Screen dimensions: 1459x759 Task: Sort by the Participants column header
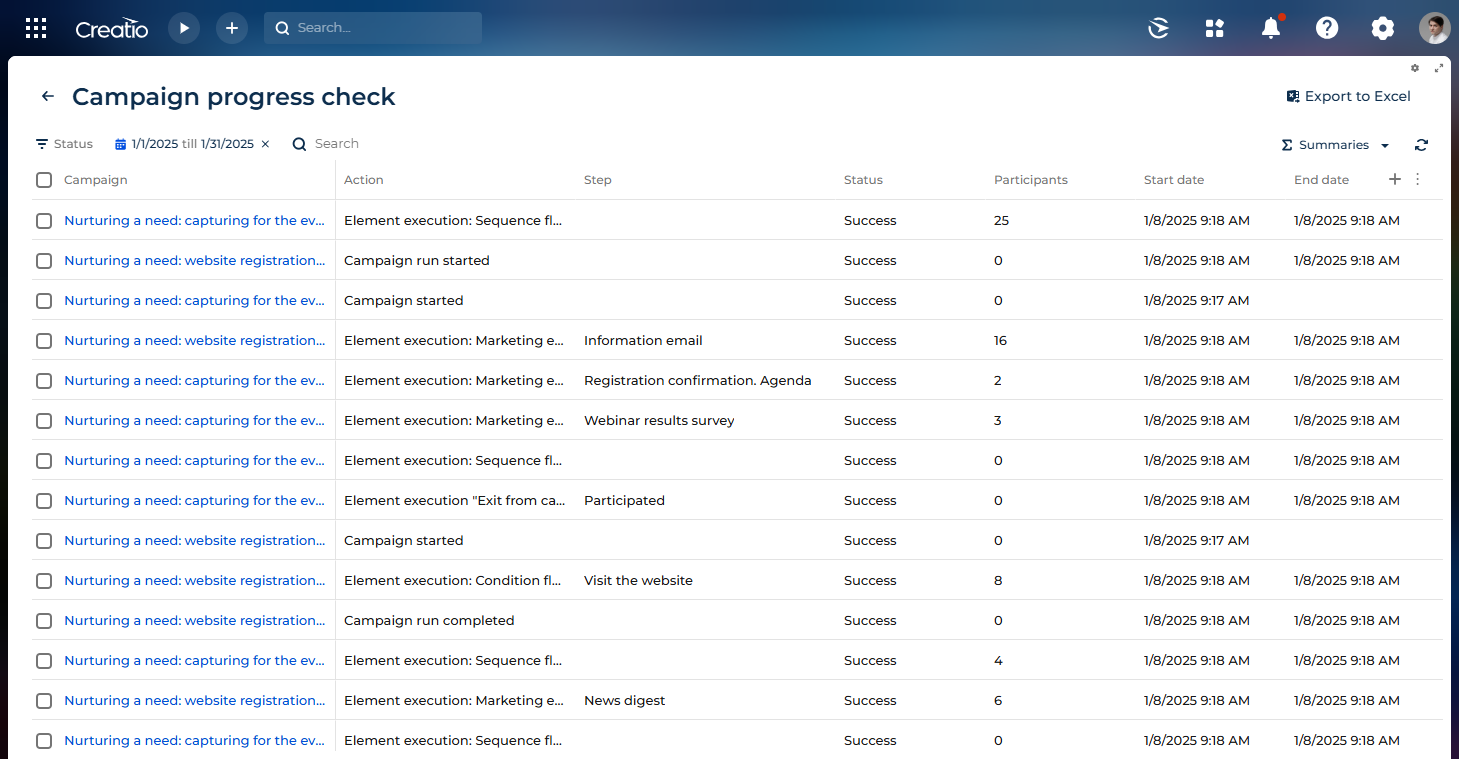tap(1031, 180)
